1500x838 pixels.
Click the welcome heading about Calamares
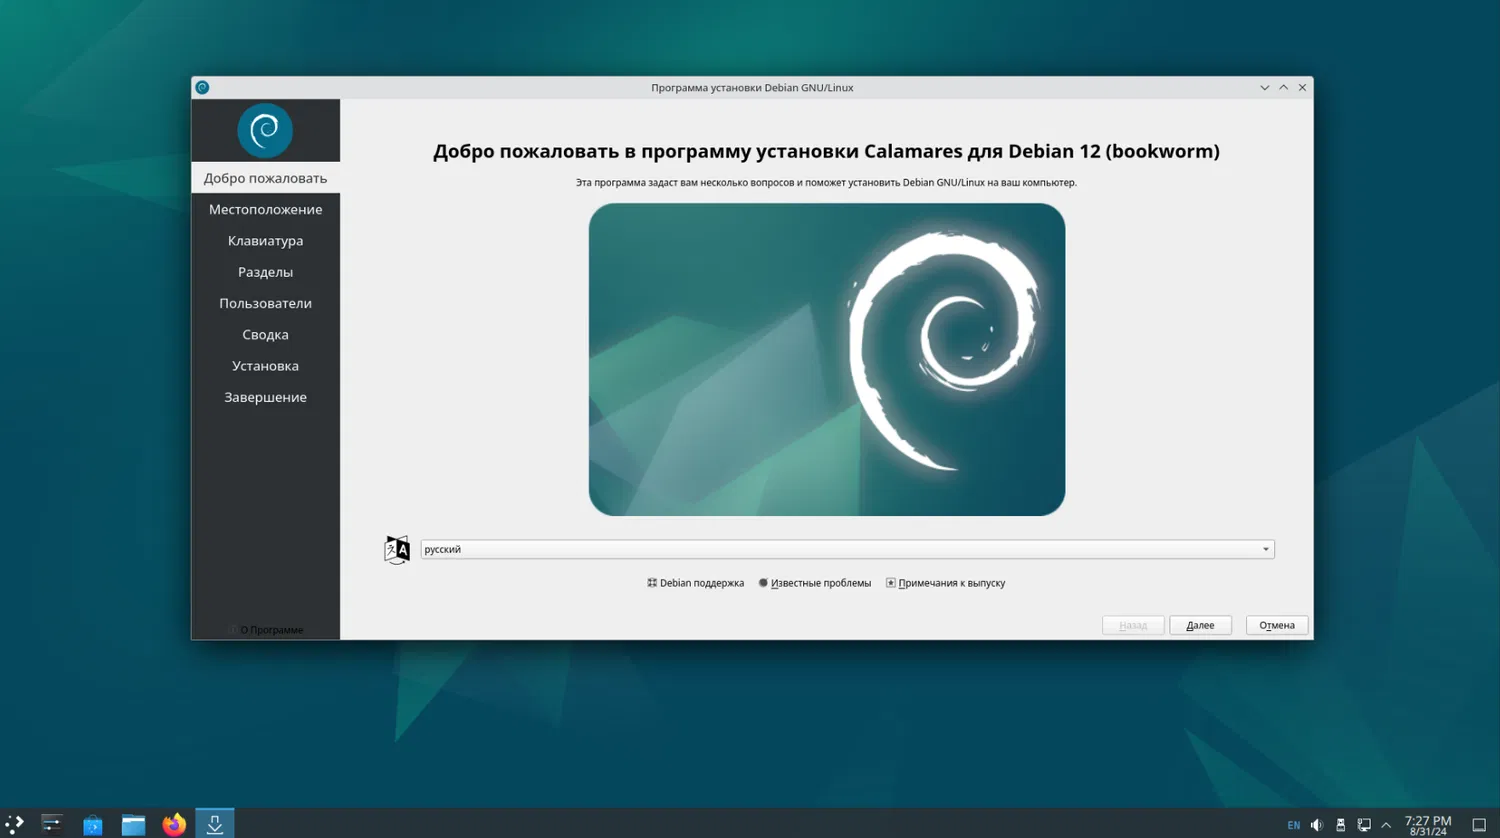[x=826, y=151]
